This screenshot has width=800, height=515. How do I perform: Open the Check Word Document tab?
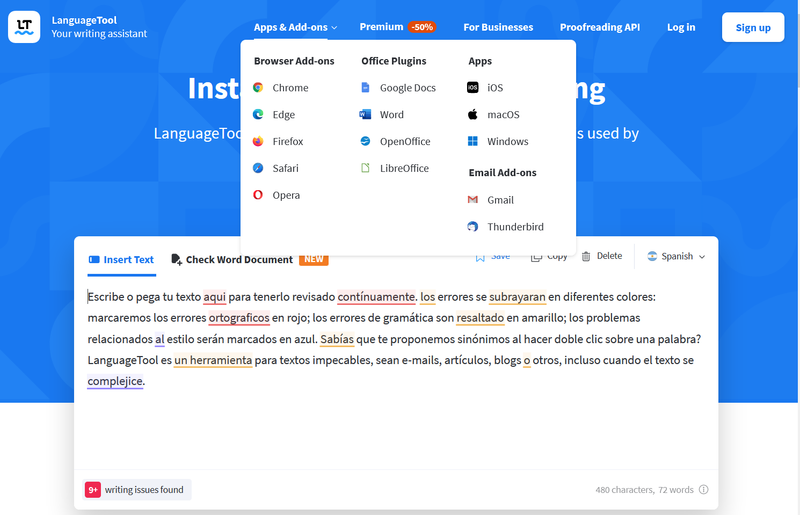point(239,260)
